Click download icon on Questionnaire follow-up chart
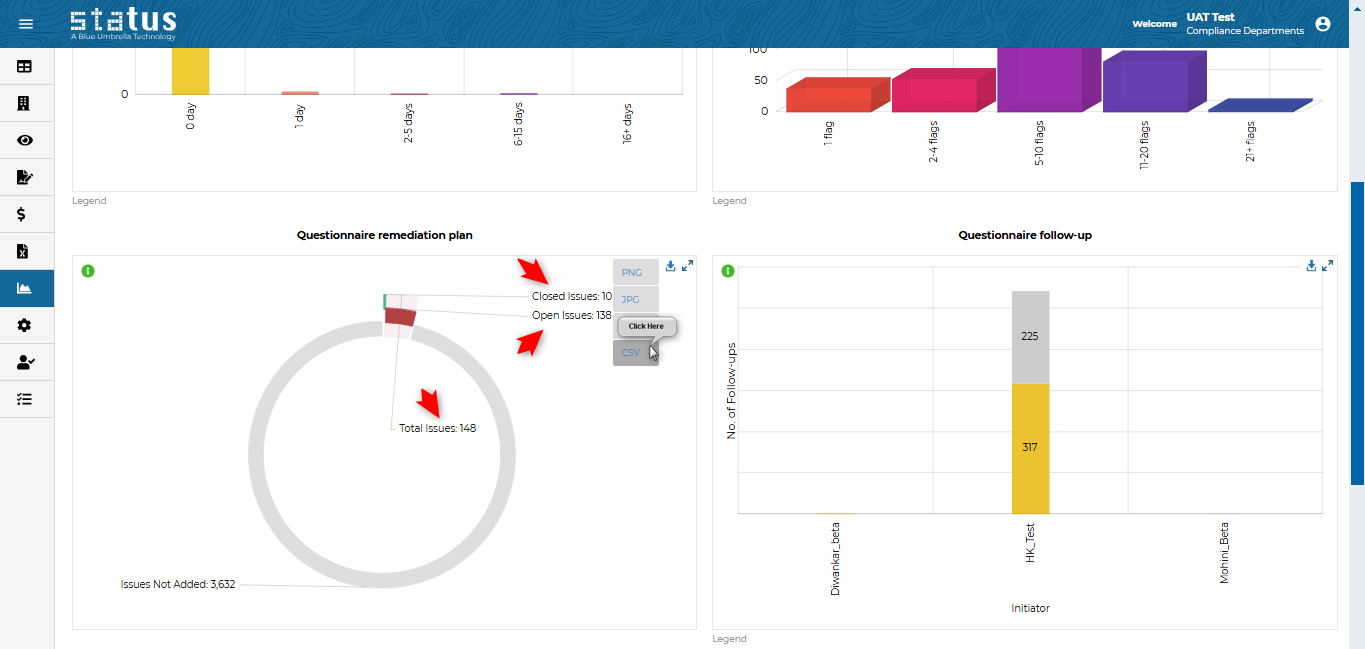The width and height of the screenshot is (1365, 649). pyautogui.click(x=1311, y=266)
